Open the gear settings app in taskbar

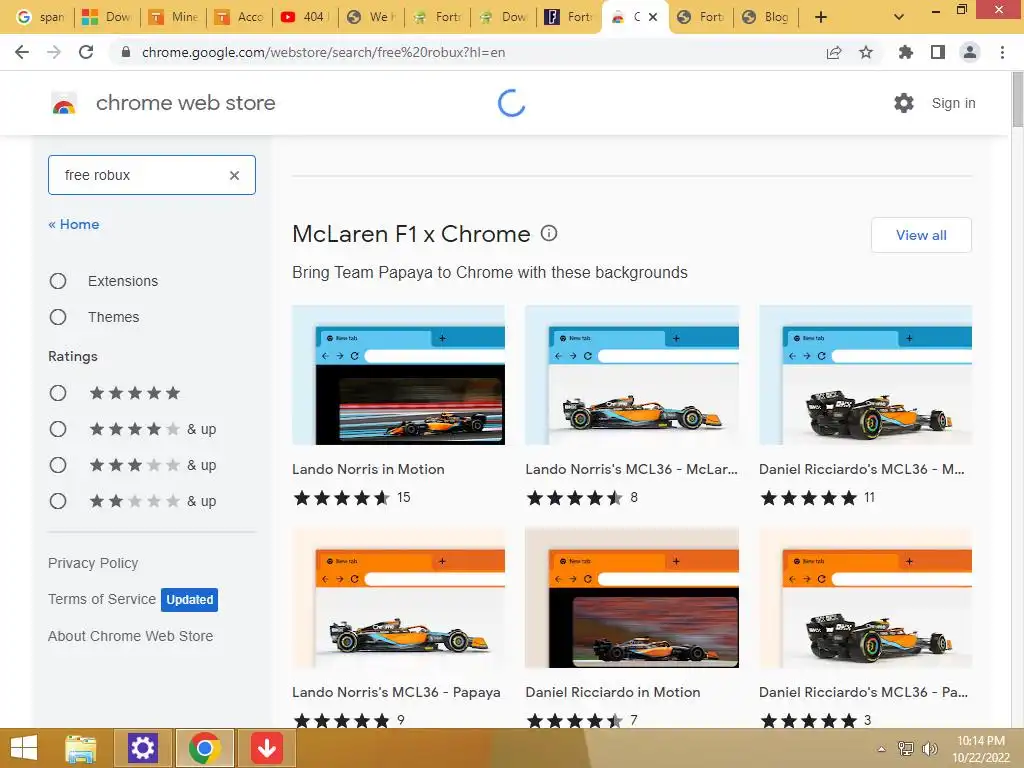click(142, 748)
